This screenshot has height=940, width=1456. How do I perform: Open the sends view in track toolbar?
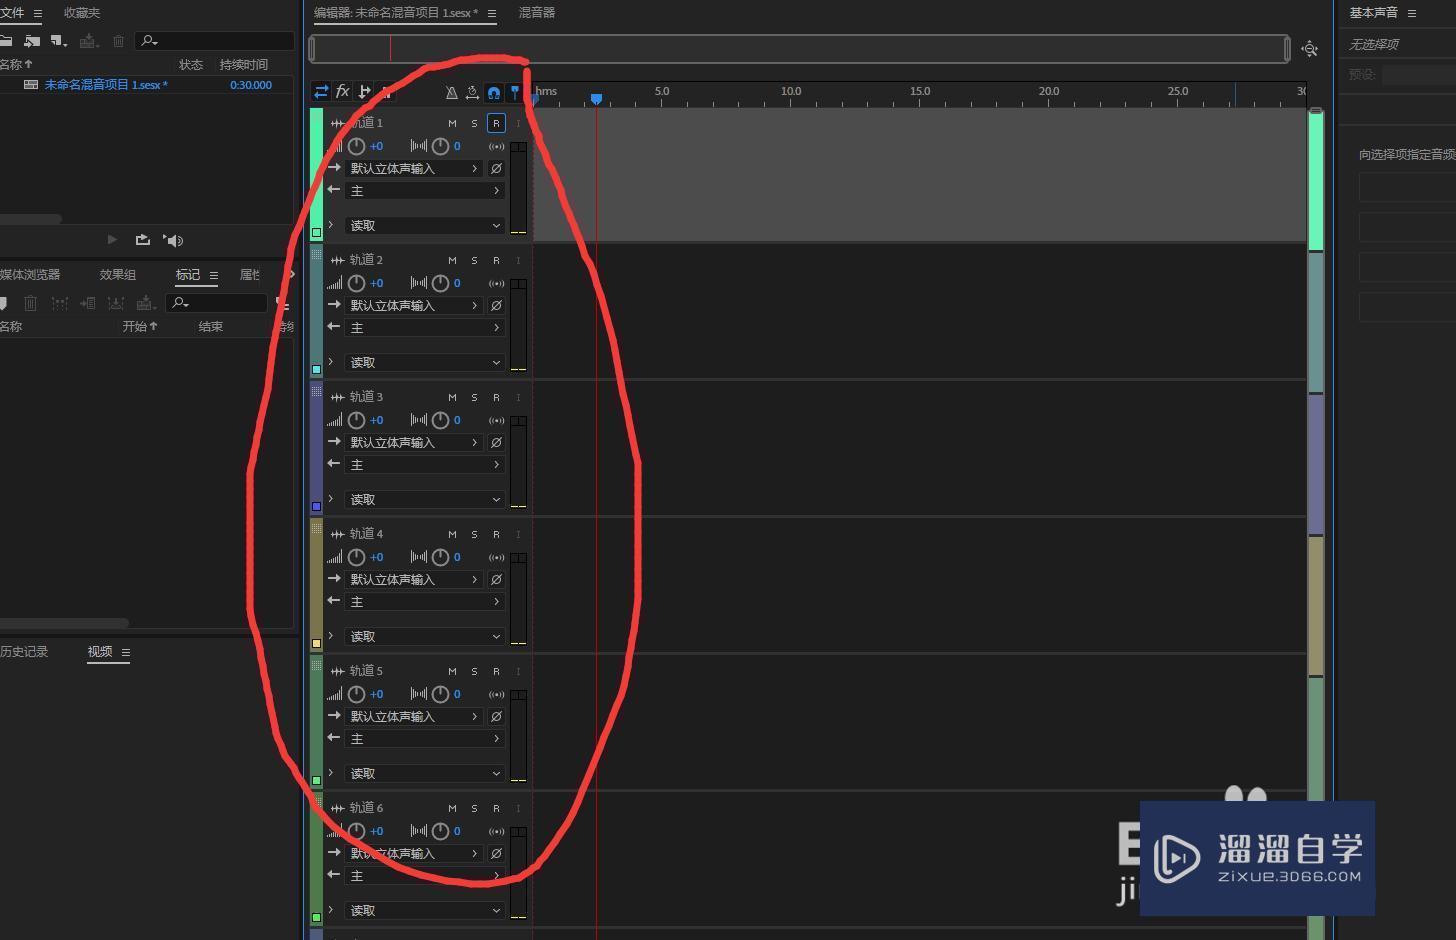click(364, 92)
